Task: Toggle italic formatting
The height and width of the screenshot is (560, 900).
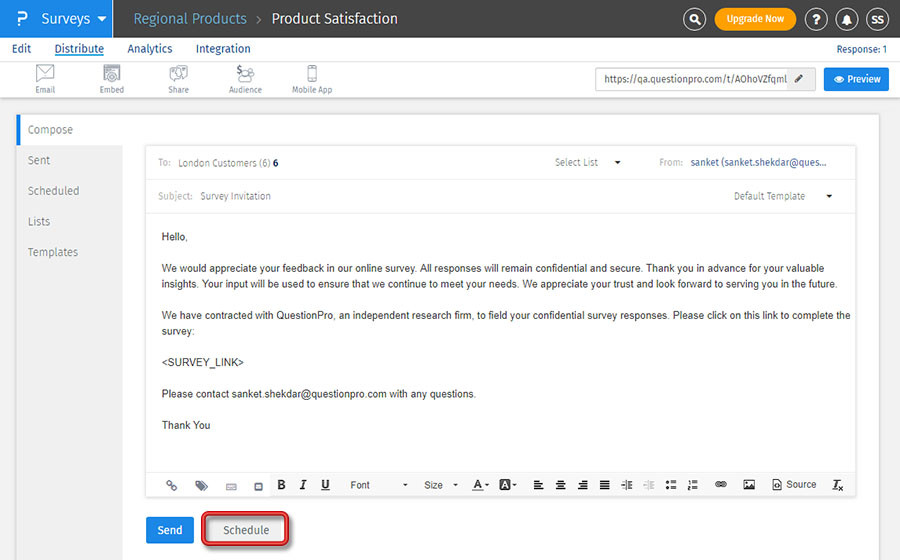Action: [x=303, y=485]
